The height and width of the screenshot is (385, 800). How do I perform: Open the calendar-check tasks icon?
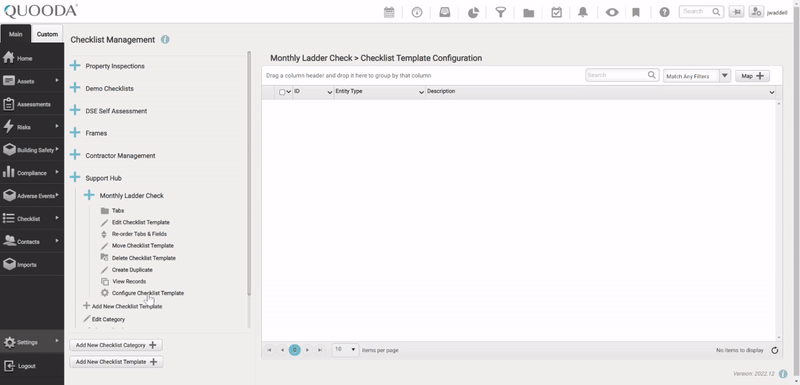coord(557,12)
